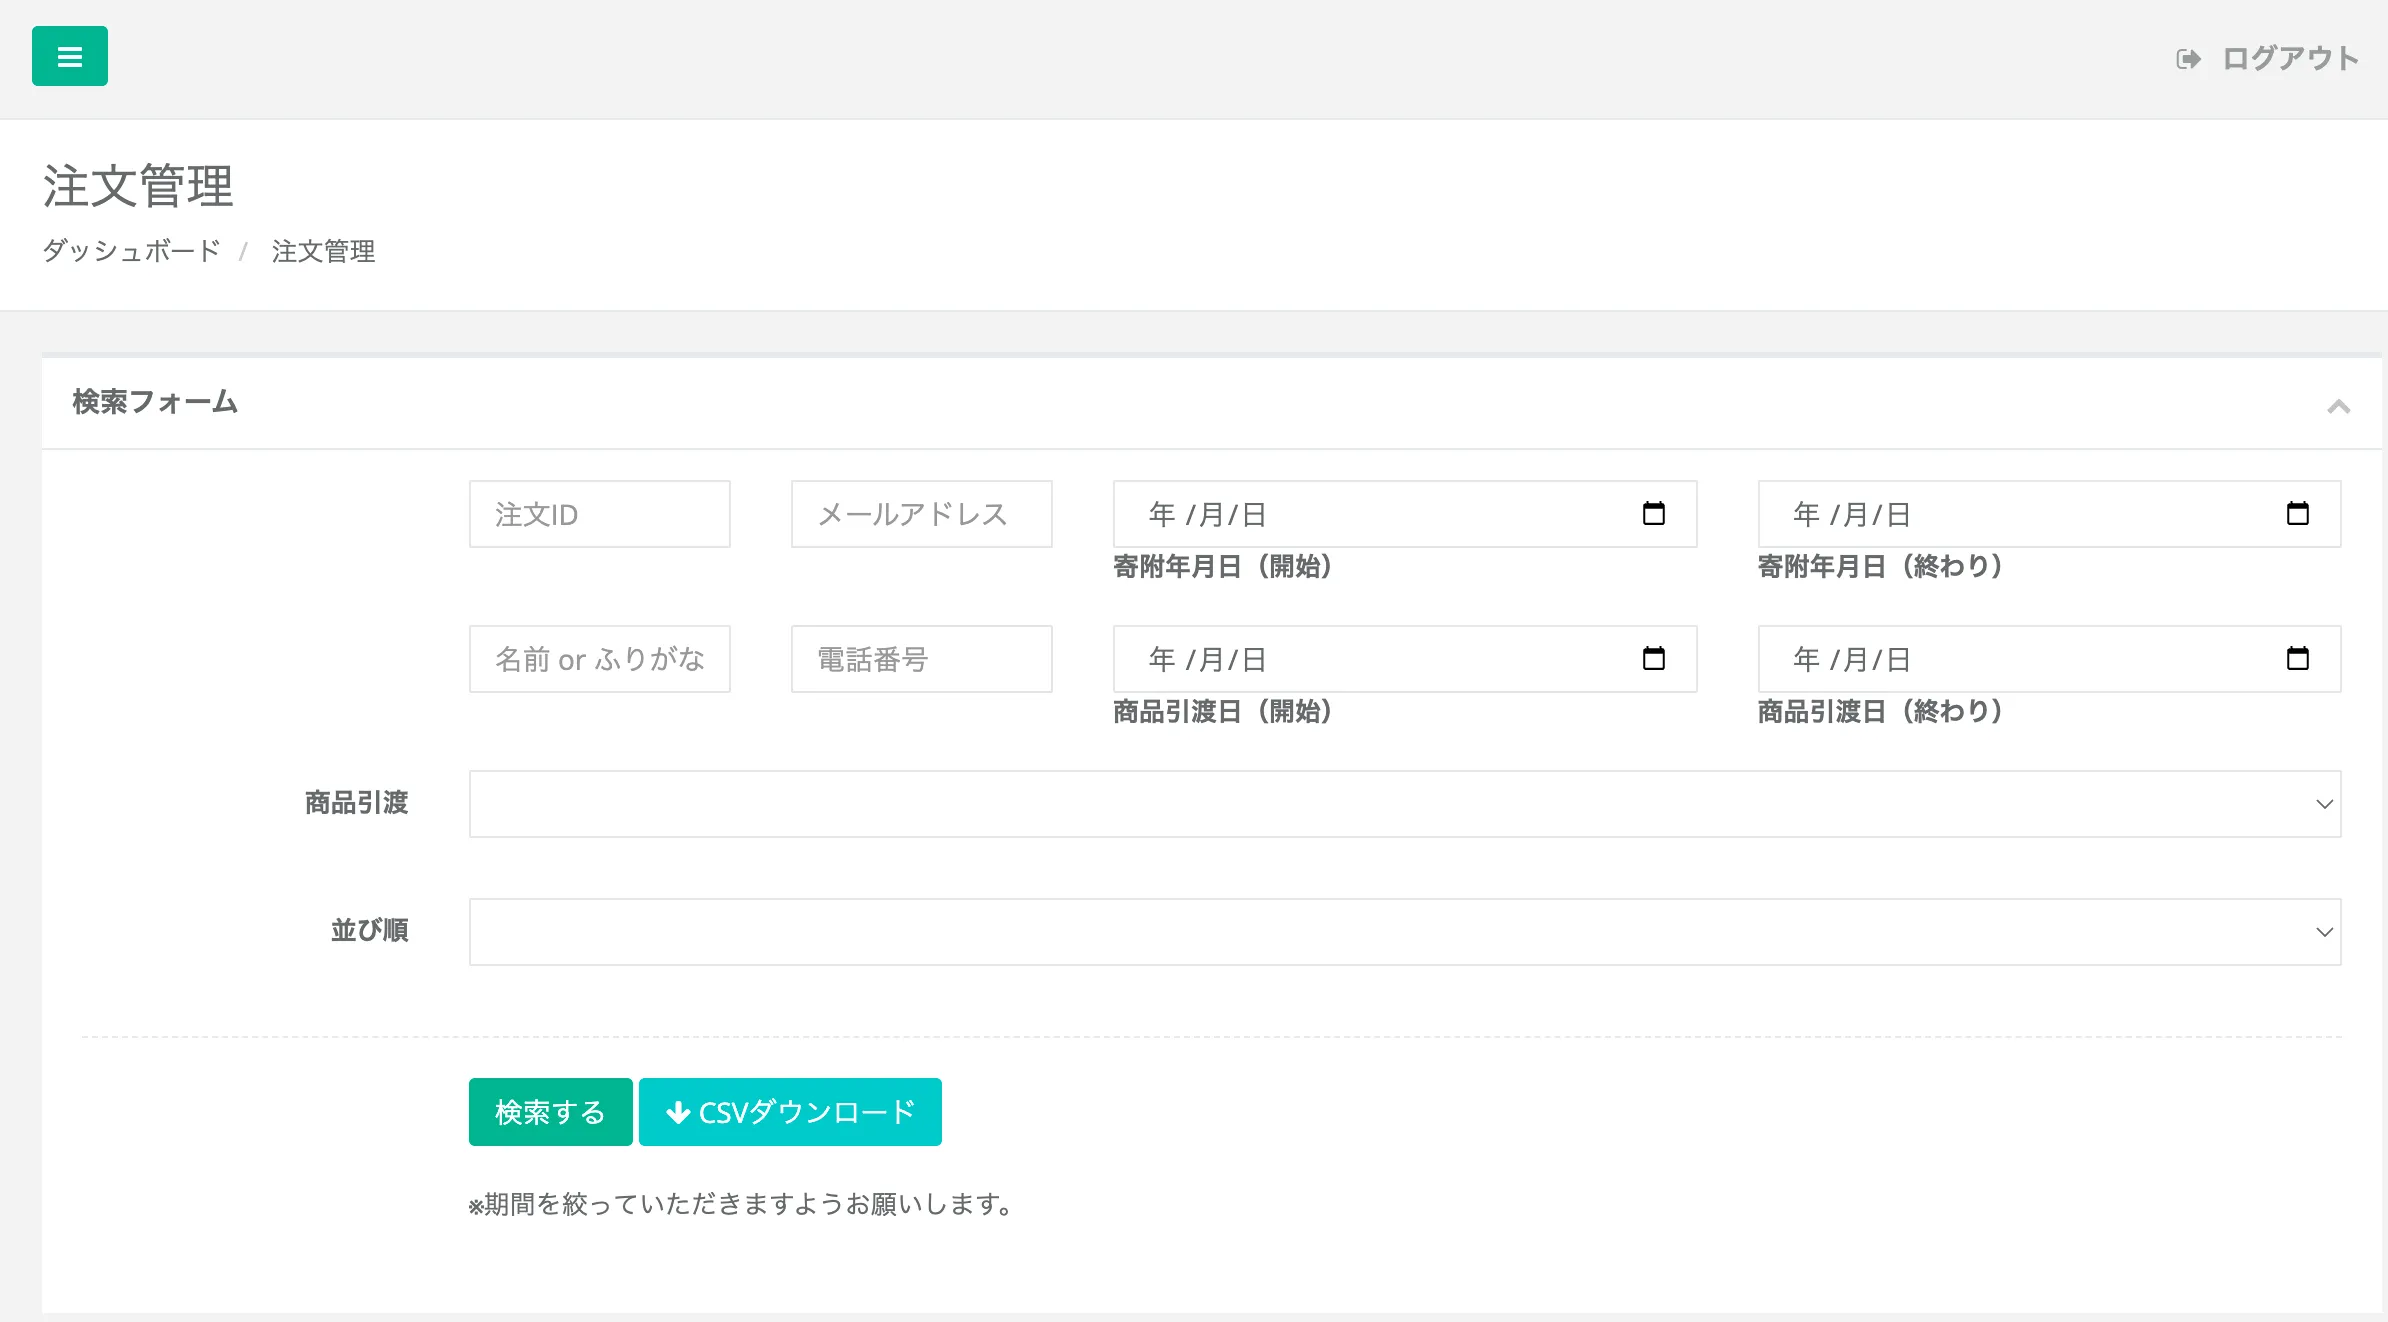
Task: Click the CSVダウンロード button
Action: click(x=790, y=1112)
